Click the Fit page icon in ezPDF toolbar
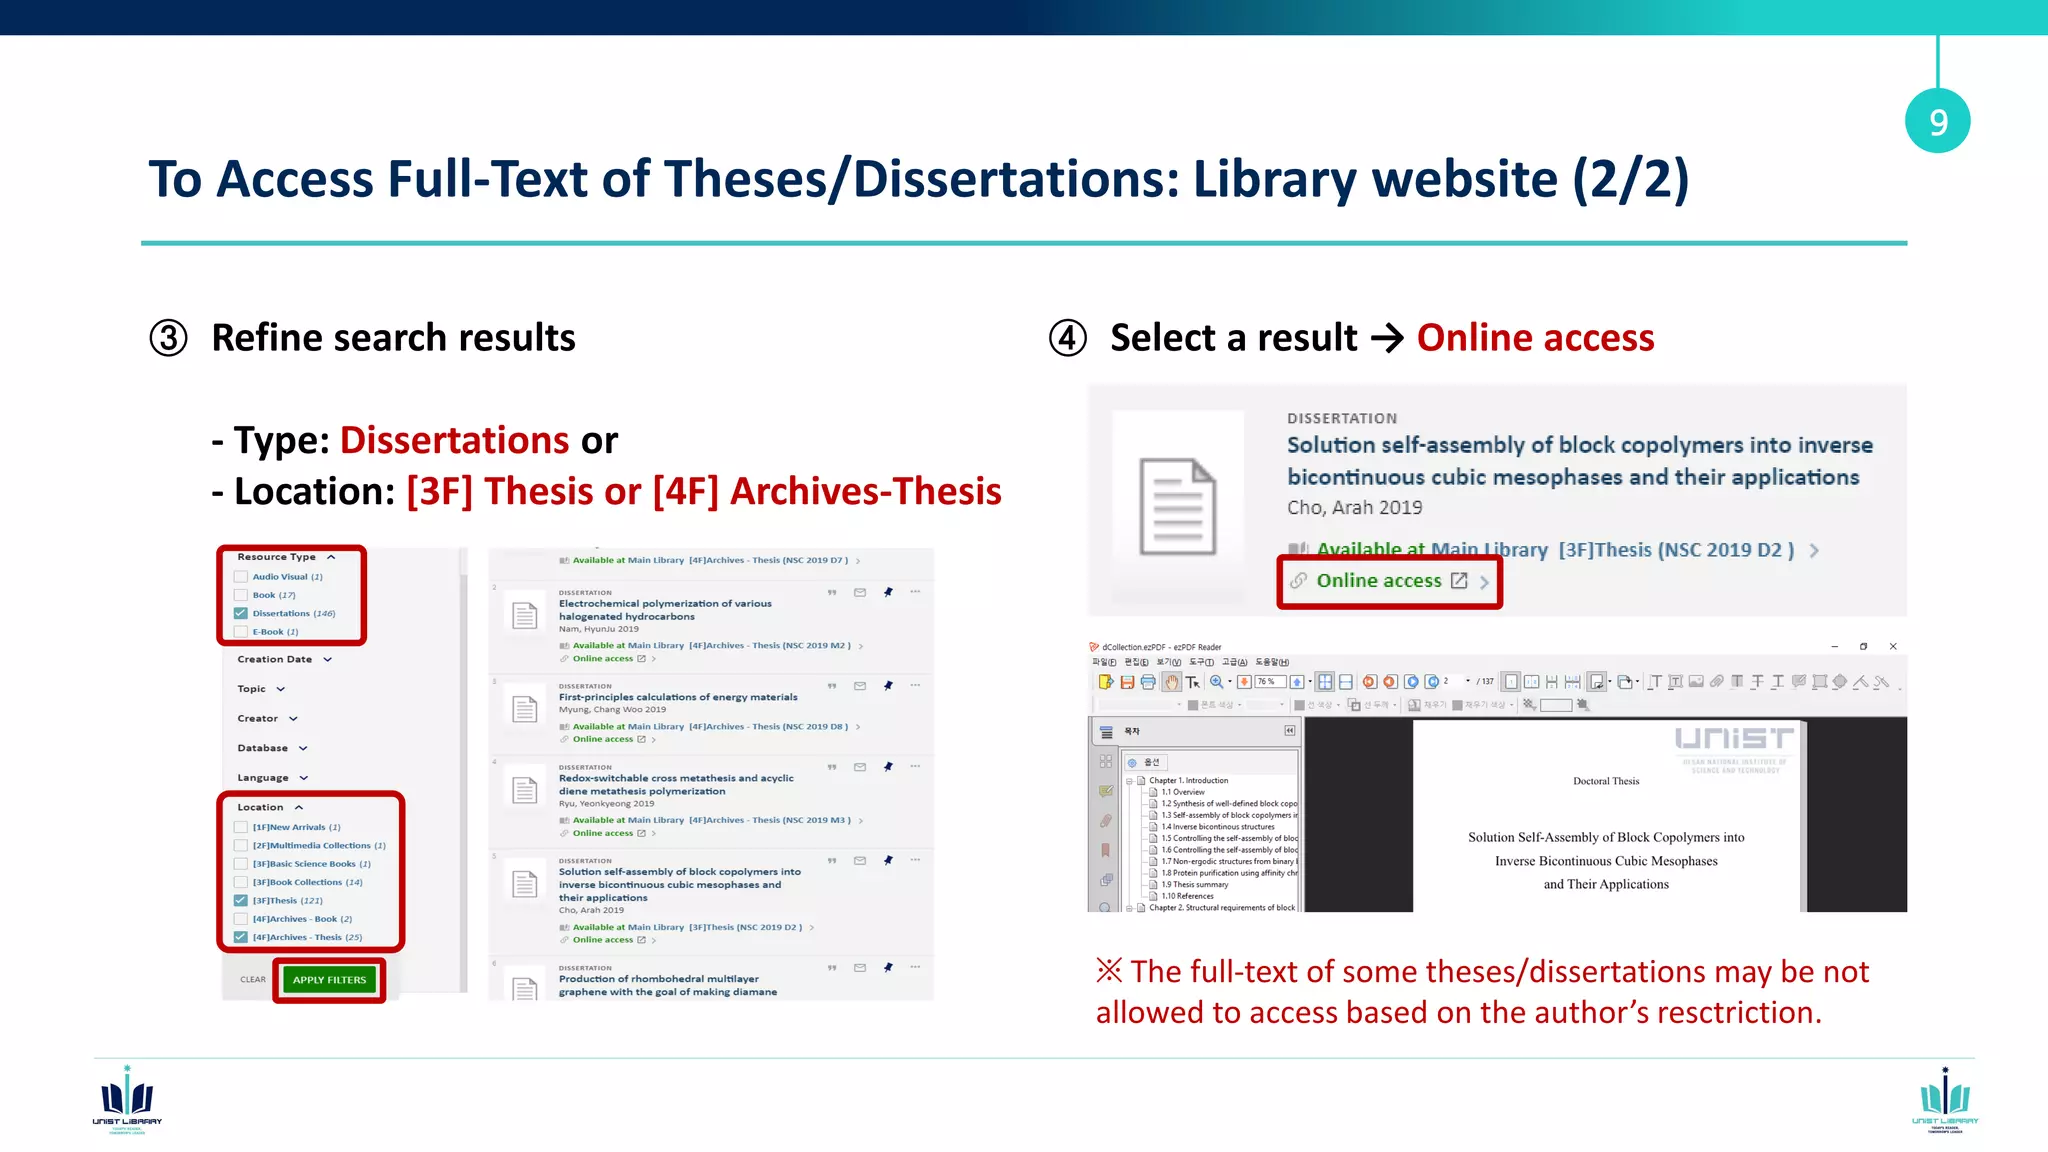This screenshot has width=2048, height=1152. tap(1325, 682)
